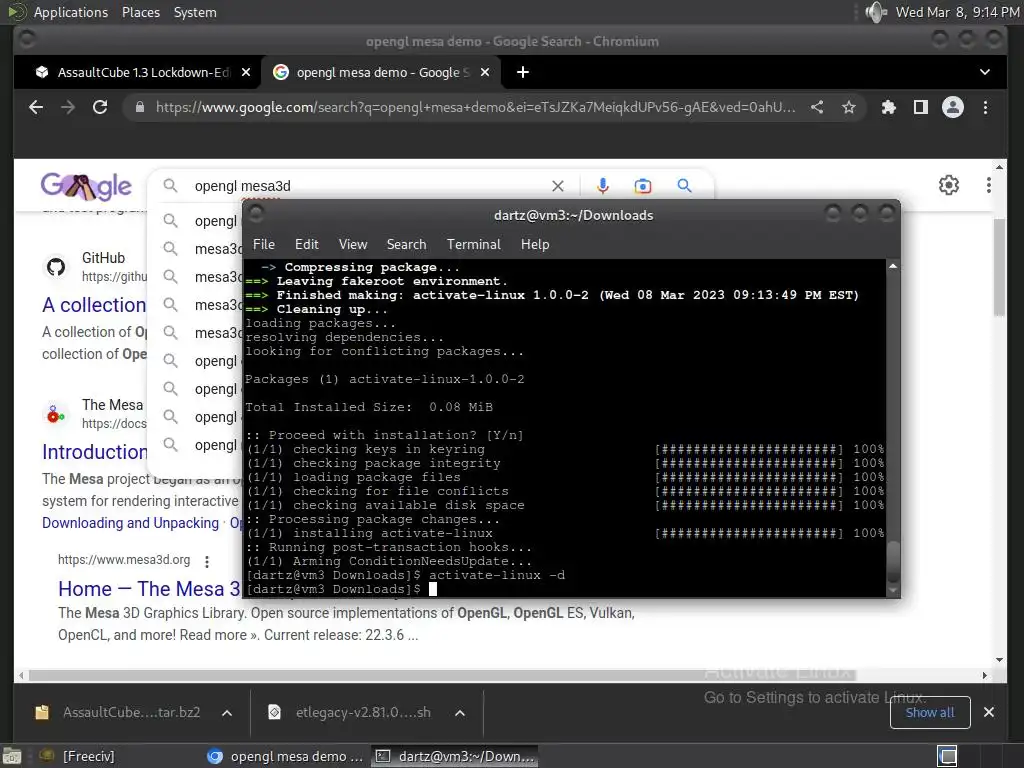
Task: Click the volume speaker icon in the panel
Action: click(x=876, y=12)
